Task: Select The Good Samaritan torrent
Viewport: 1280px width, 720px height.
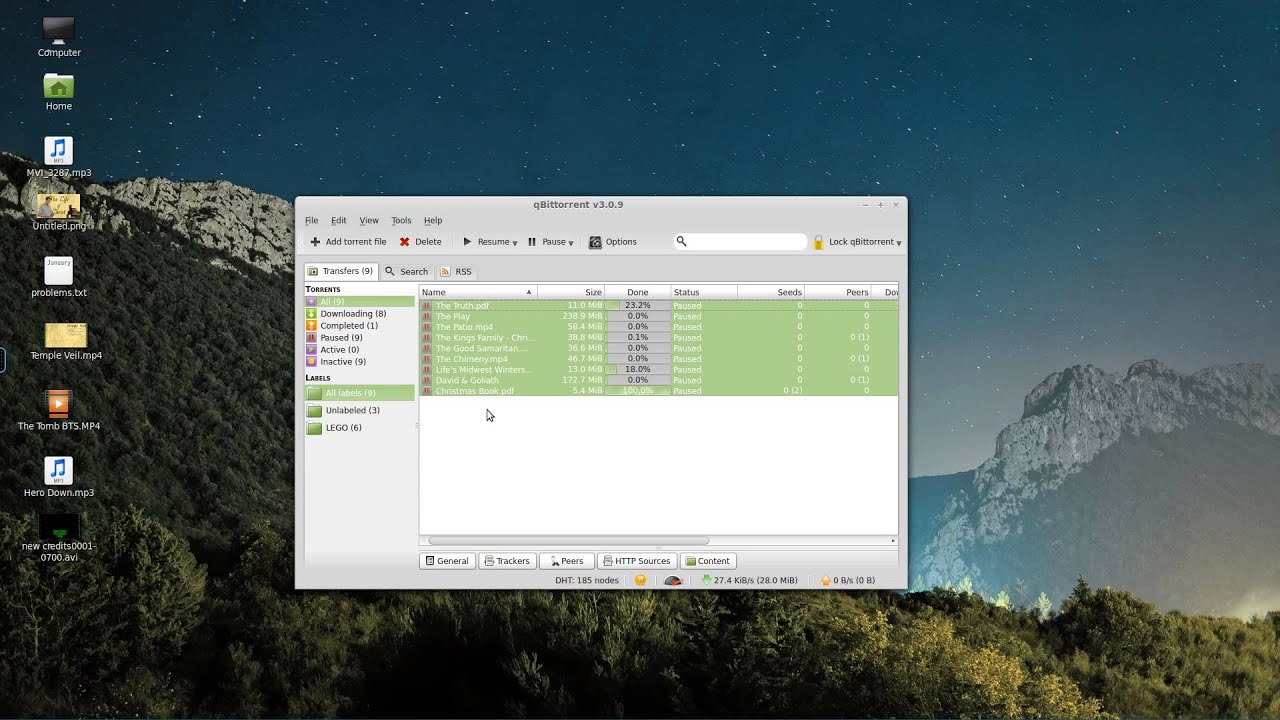Action: pyautogui.click(x=658, y=348)
